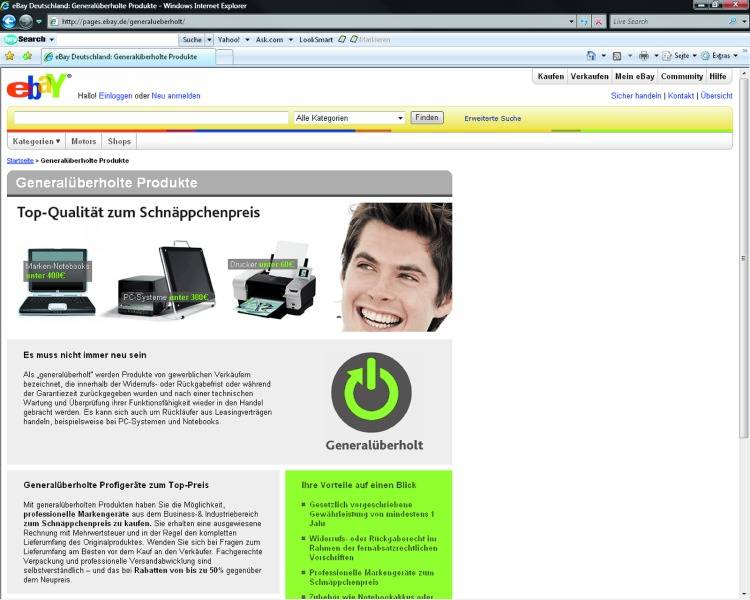This screenshot has width=750, height=600.
Task: Open the Mein eBay tab
Action: pos(635,77)
